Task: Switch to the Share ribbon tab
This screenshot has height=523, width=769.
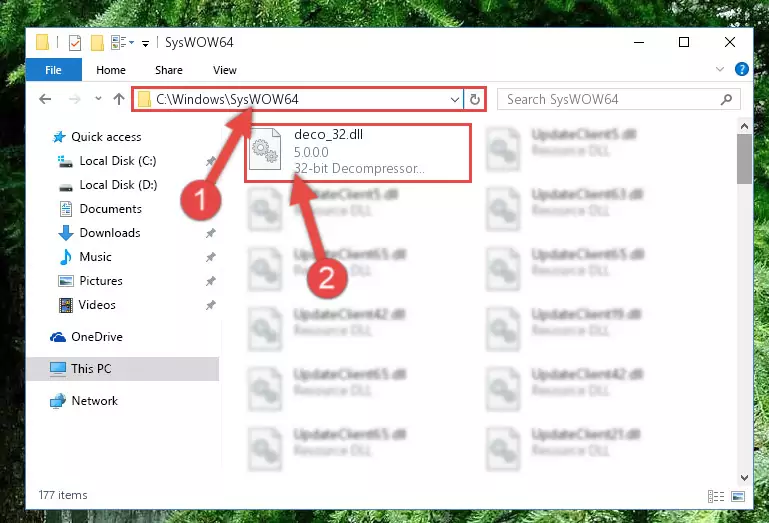Action: click(x=169, y=70)
